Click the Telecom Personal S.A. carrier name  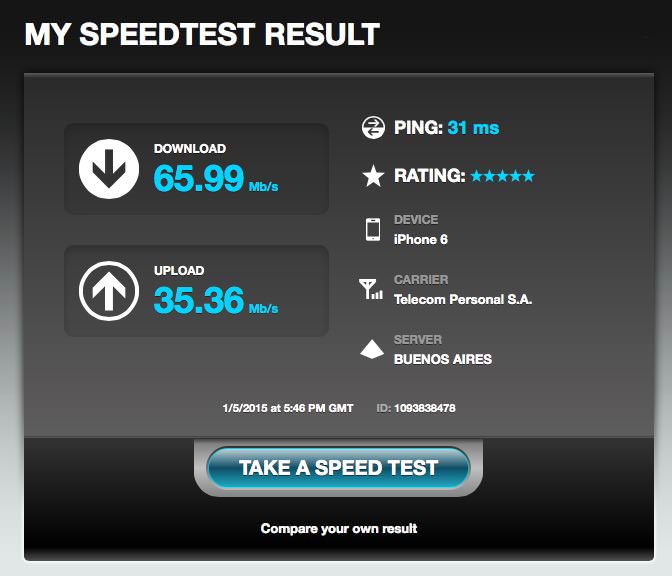coord(463,299)
